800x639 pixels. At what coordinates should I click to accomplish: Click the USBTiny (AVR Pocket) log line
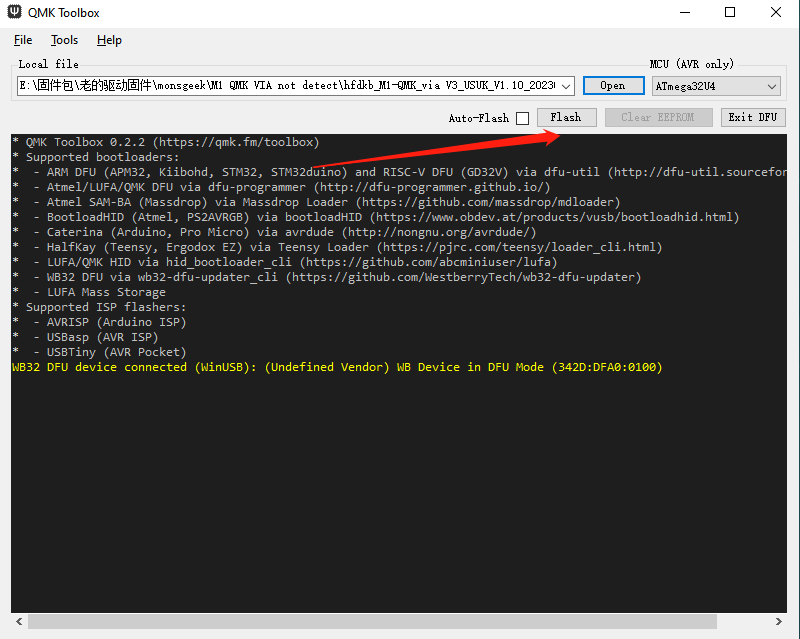point(99,352)
